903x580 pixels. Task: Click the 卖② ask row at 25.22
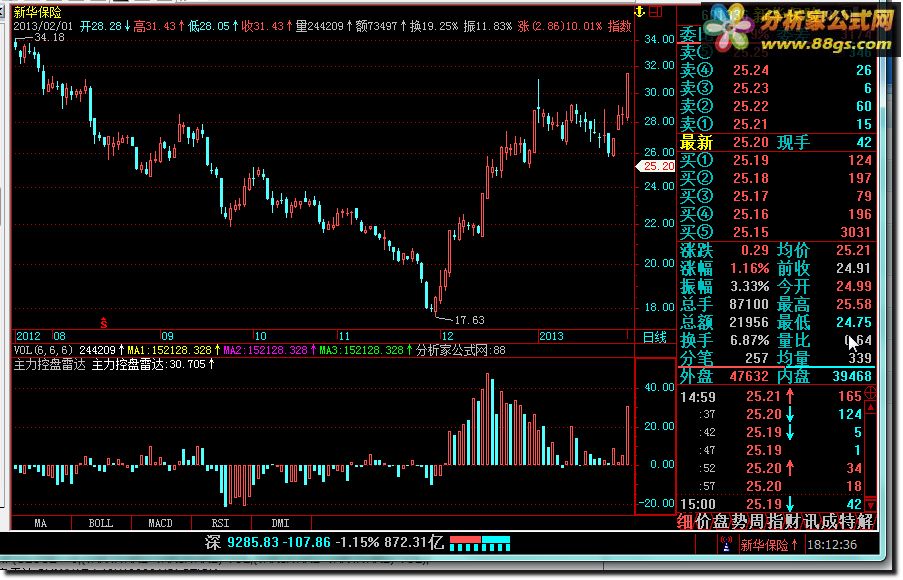click(x=776, y=106)
